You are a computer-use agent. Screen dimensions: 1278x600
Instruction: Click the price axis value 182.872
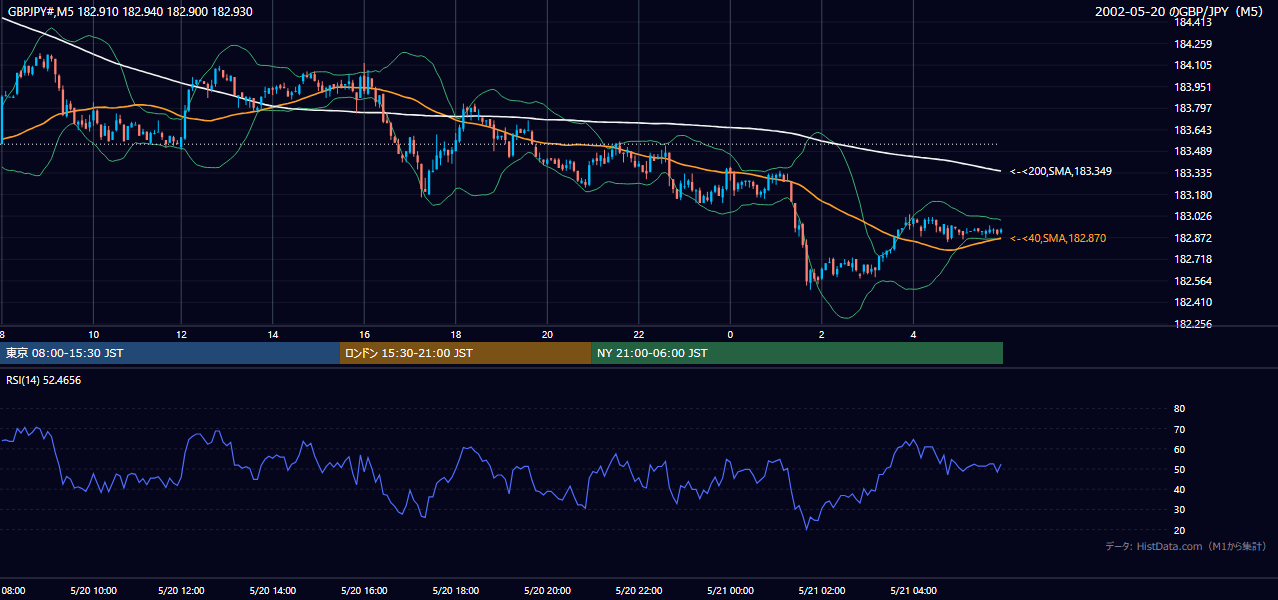tap(1193, 238)
